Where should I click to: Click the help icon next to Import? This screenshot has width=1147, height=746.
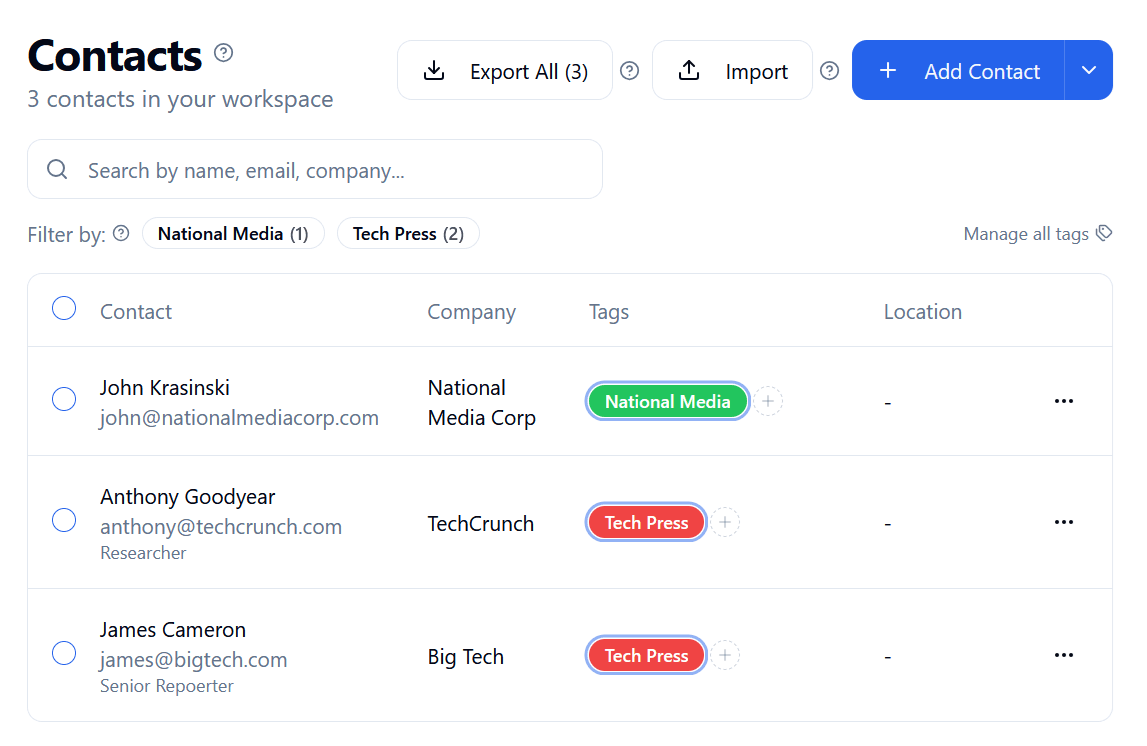[x=829, y=70]
